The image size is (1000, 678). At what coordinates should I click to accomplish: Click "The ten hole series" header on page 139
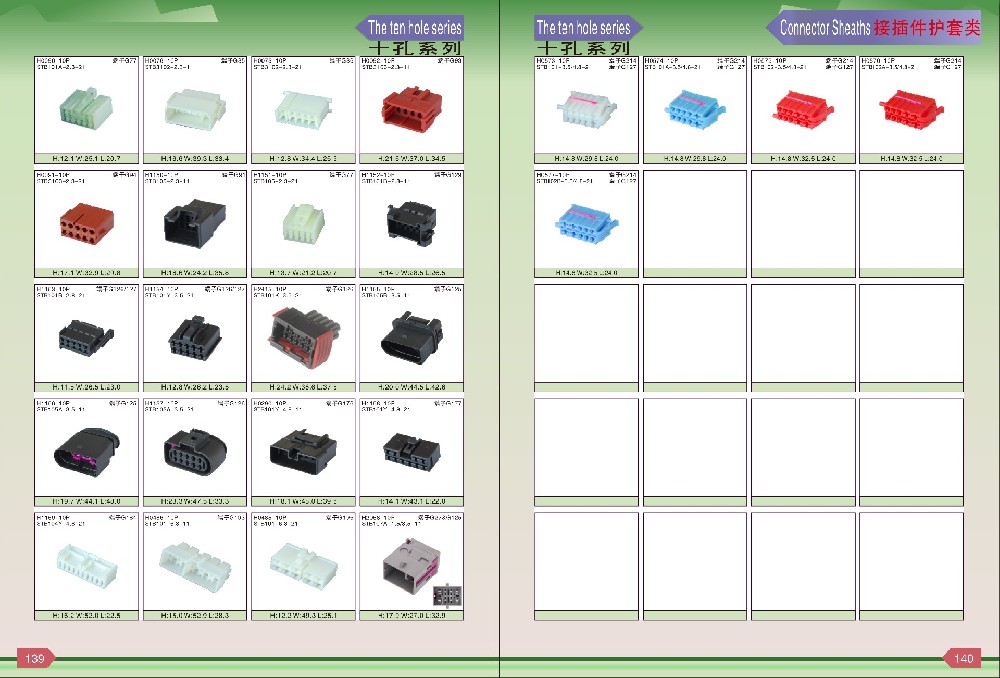[x=415, y=28]
